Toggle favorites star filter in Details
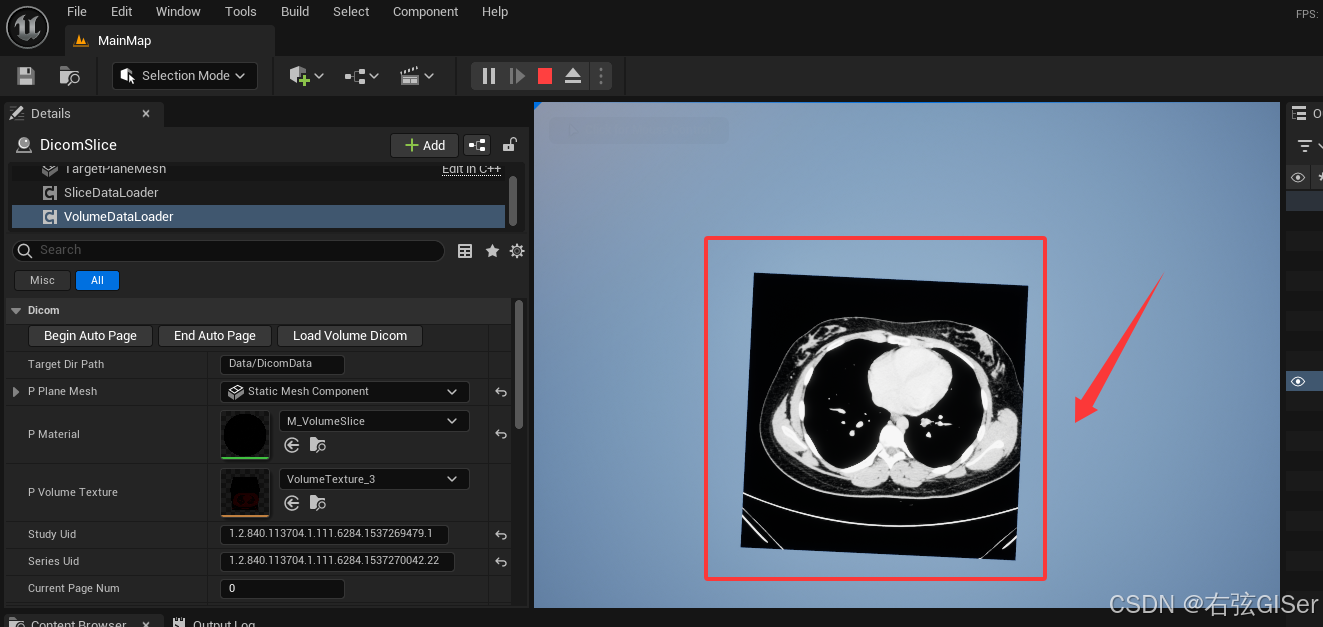Screen dimensions: 1323x627 492,251
